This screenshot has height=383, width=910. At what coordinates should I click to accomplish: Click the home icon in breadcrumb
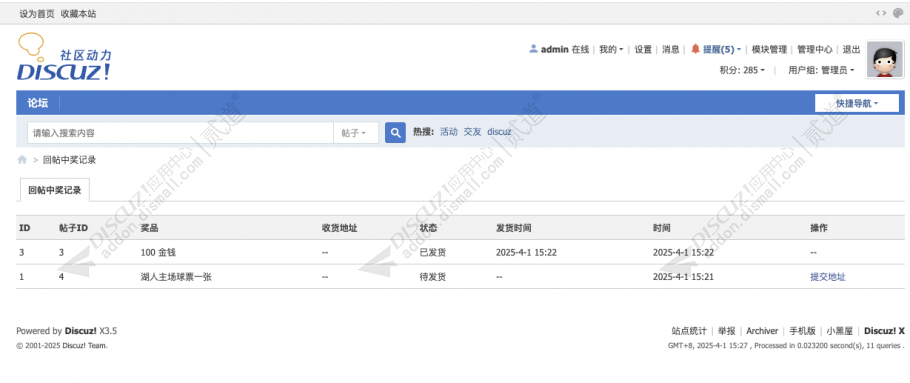point(22,160)
